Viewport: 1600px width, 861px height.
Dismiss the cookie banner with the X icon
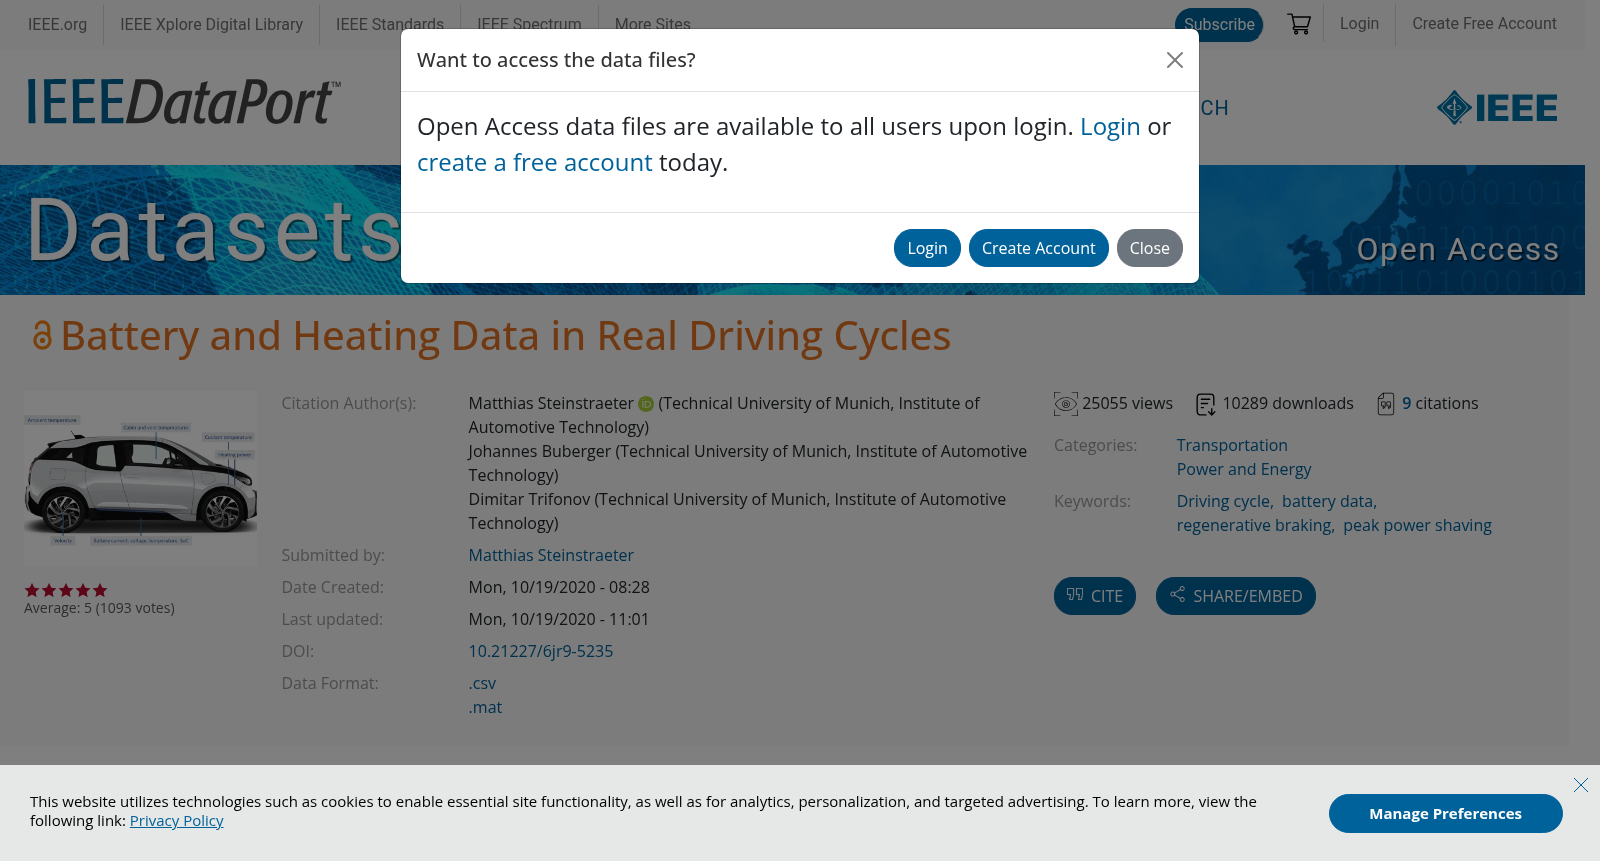[1581, 785]
